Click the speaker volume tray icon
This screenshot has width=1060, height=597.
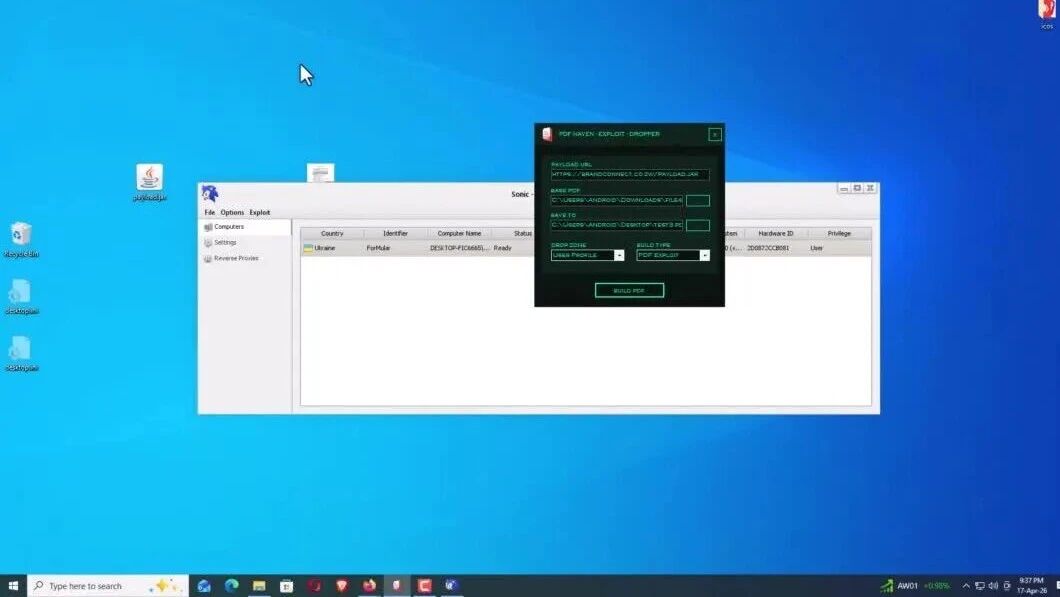point(993,586)
